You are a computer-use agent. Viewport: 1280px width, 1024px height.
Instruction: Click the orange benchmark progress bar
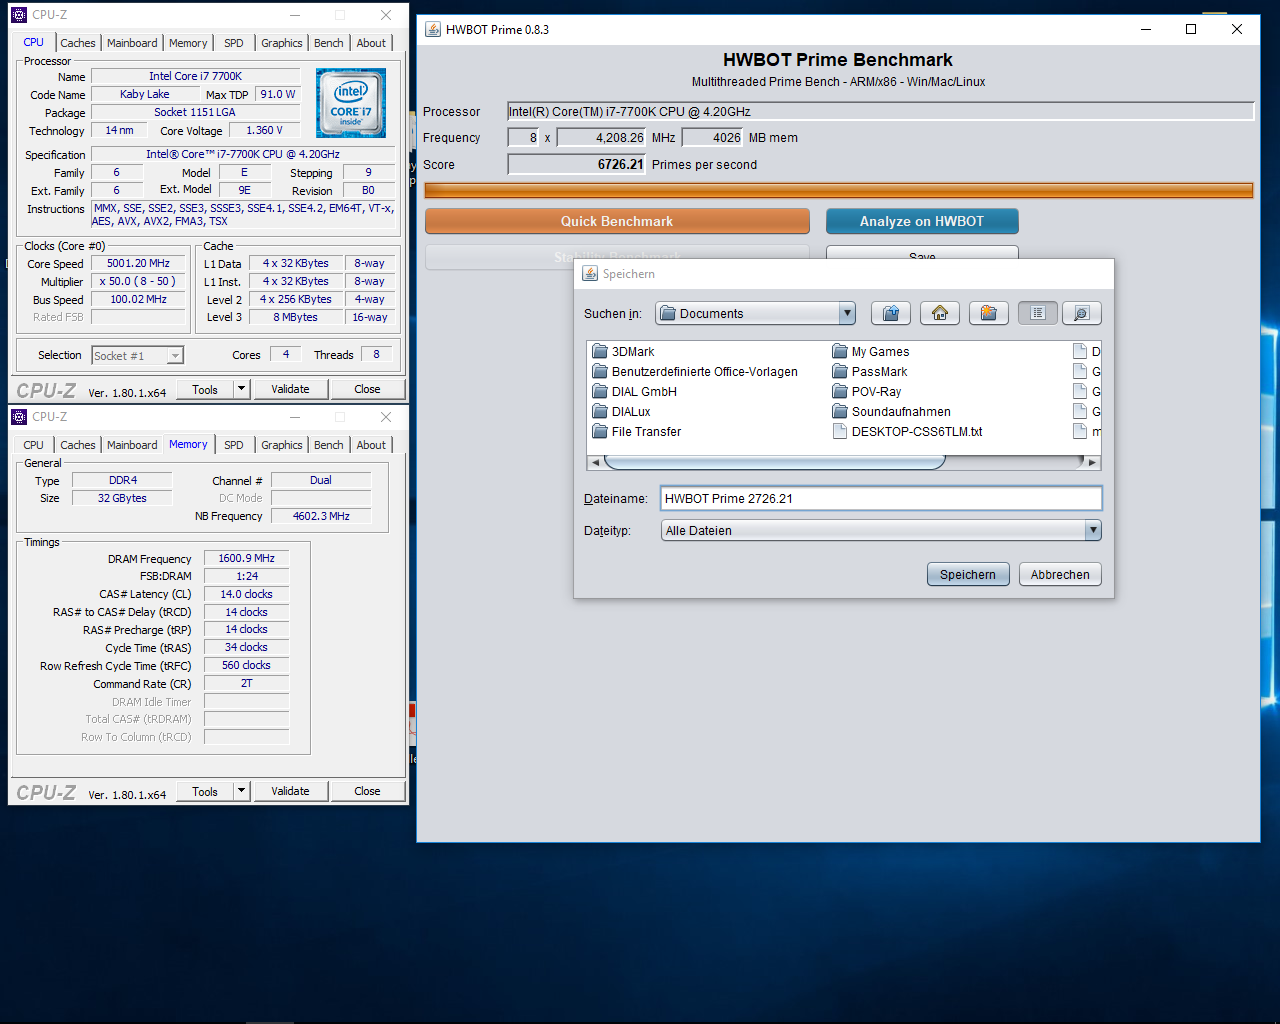(838, 190)
